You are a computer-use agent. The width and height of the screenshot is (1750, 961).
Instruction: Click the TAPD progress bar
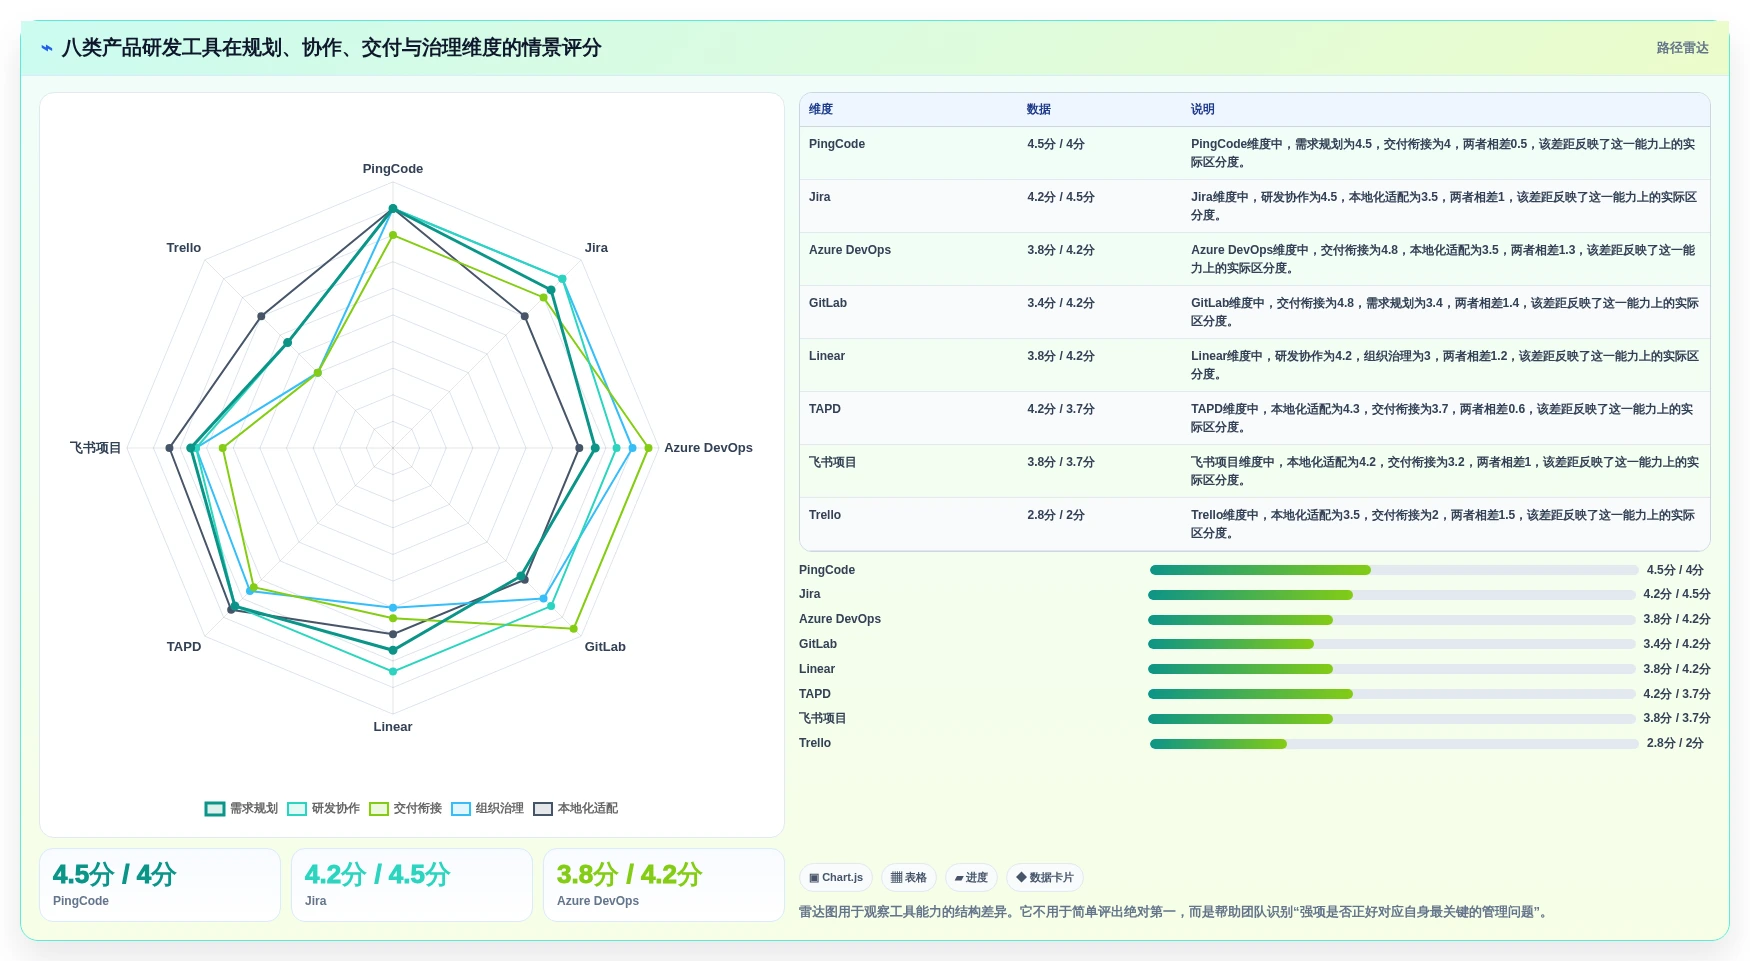coord(1392,694)
